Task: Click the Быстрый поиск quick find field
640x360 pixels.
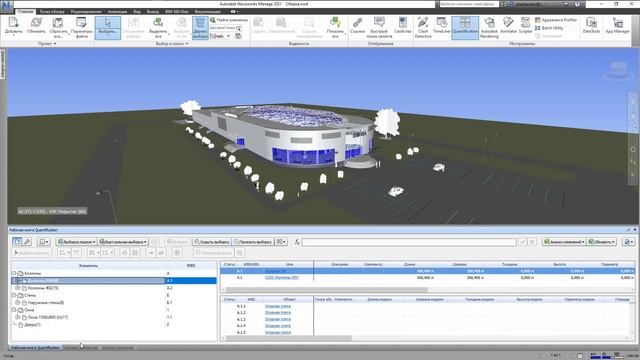Action: click(x=225, y=28)
